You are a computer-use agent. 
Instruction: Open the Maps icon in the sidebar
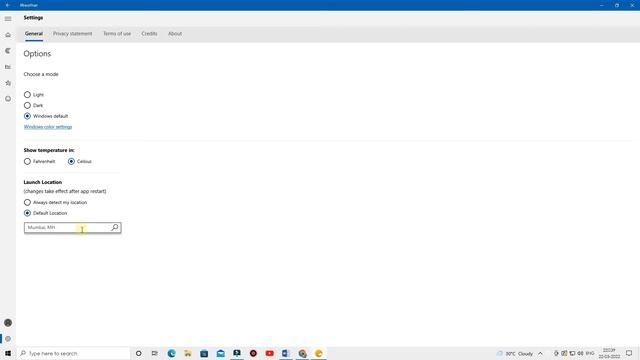8,51
